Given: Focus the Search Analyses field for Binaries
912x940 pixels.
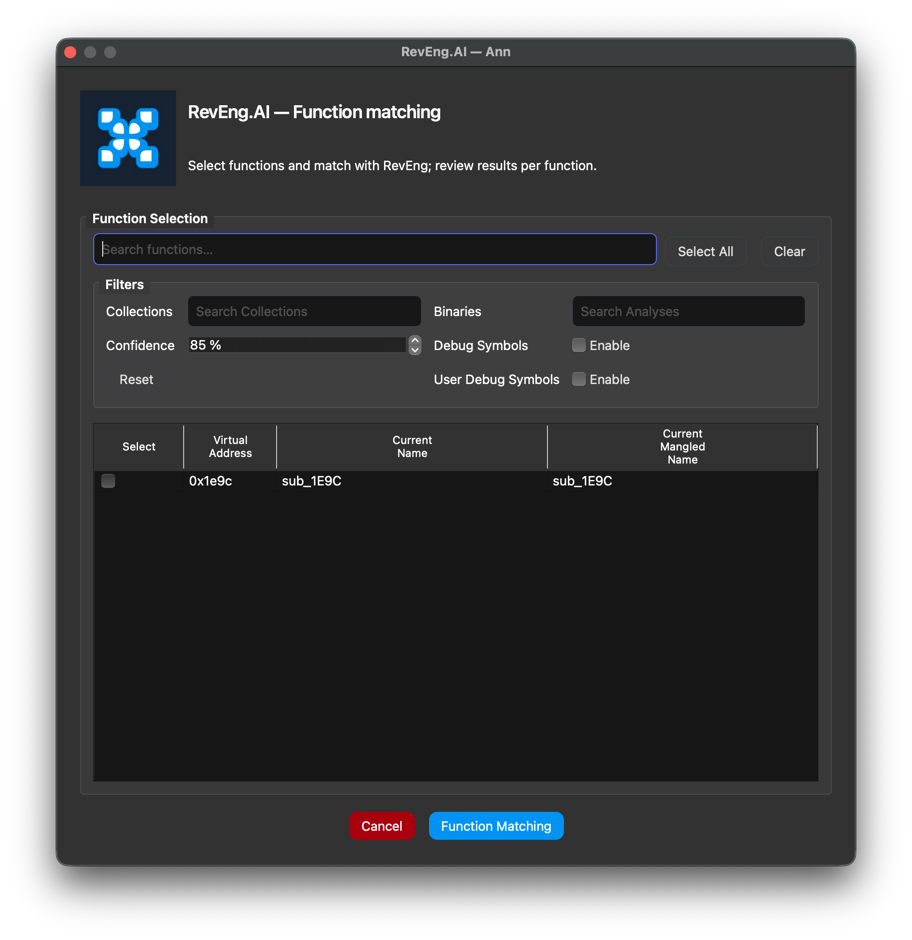Looking at the screenshot, I should pyautogui.click(x=688, y=311).
